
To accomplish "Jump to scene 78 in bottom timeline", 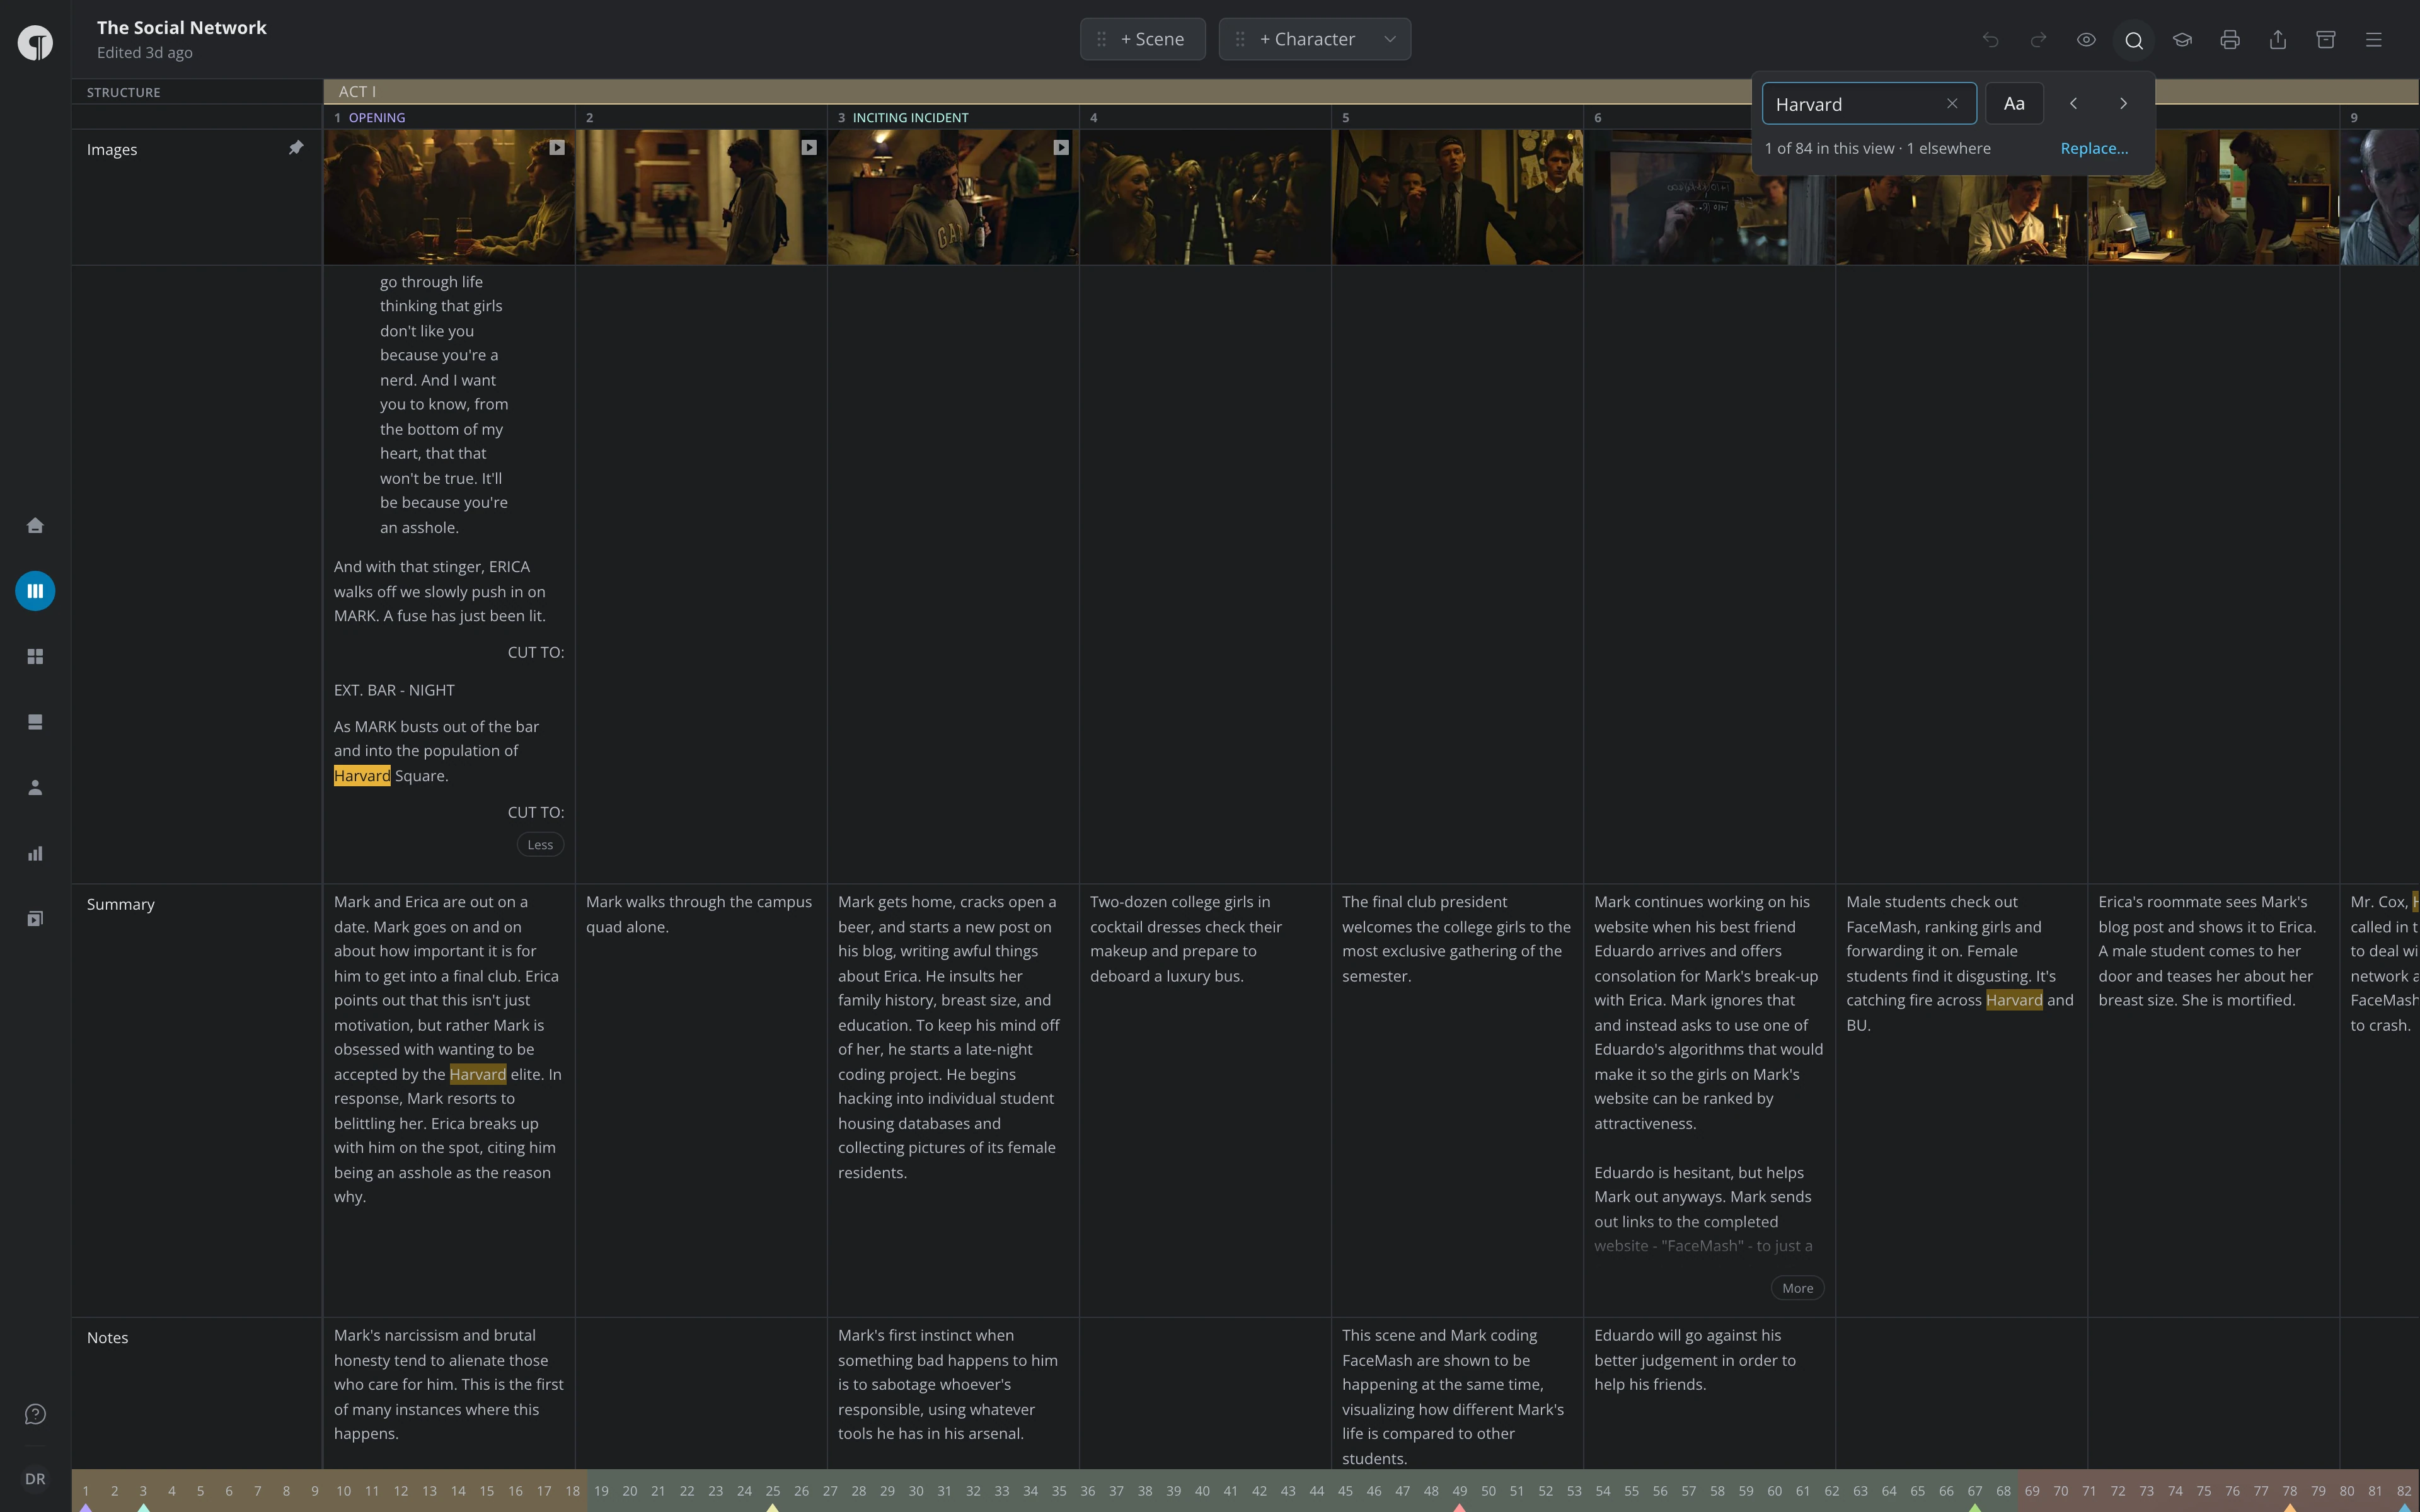I will 2289,1491.
